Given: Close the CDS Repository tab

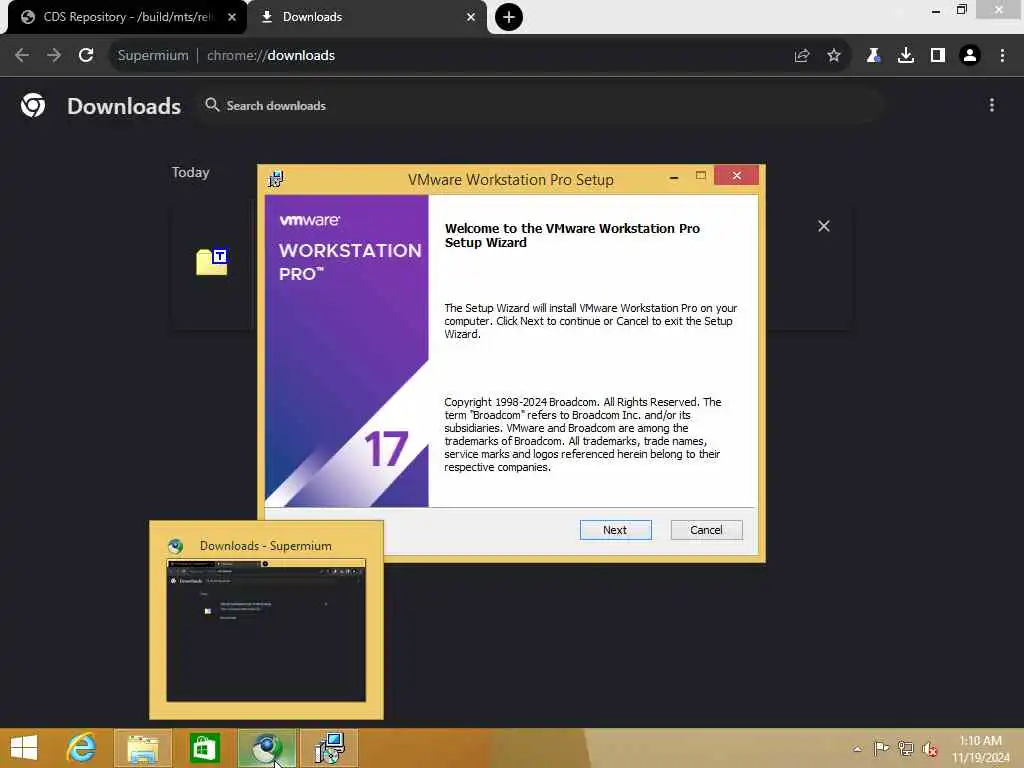Looking at the screenshot, I should 231,17.
